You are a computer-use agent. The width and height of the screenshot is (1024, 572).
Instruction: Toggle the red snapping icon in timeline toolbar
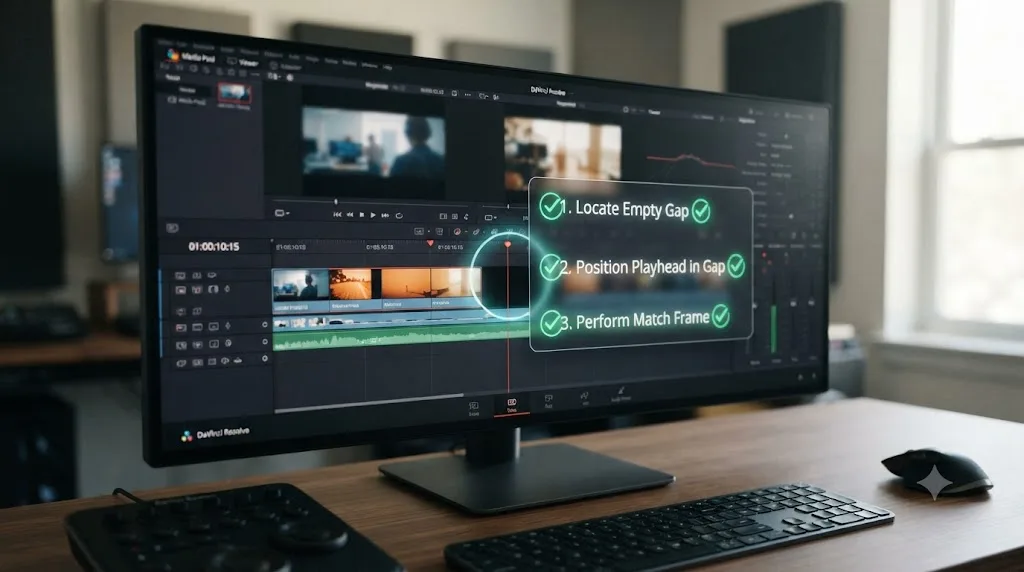point(457,232)
